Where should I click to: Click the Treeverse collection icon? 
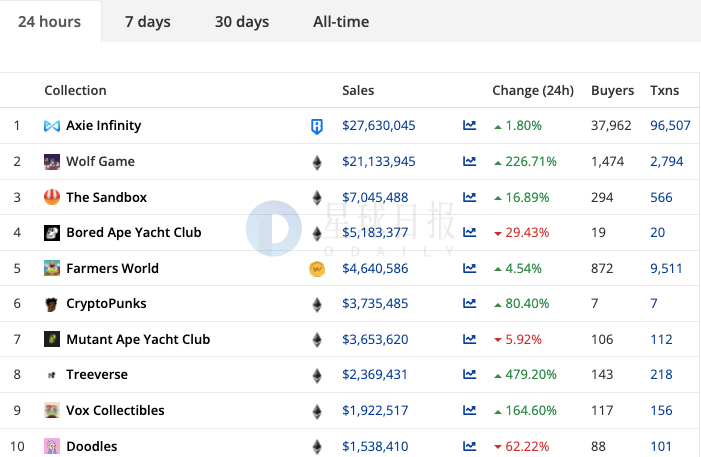pos(52,375)
